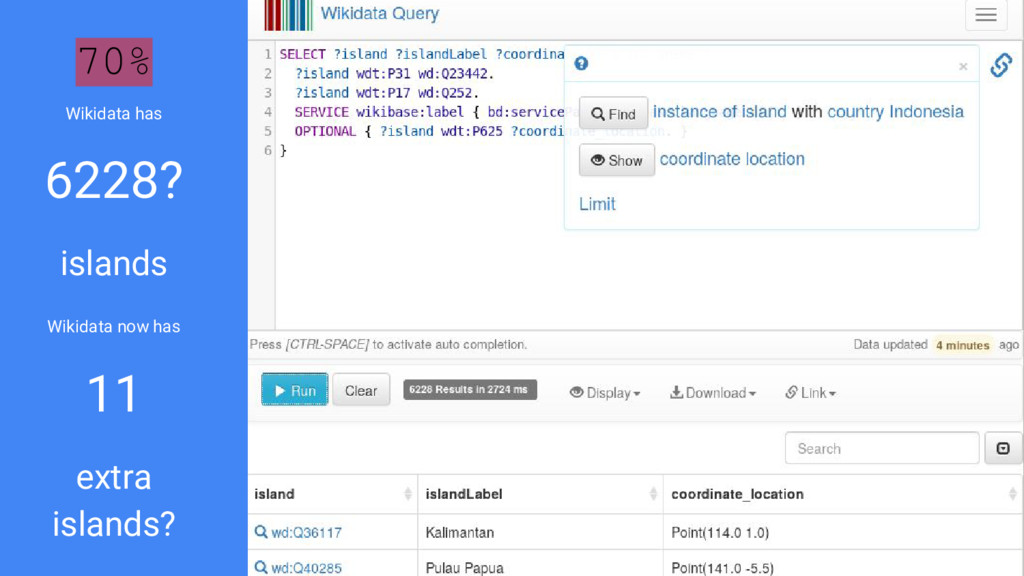Open the query helper help icon
Image resolution: width=1024 pixels, height=576 pixels.
581,63
